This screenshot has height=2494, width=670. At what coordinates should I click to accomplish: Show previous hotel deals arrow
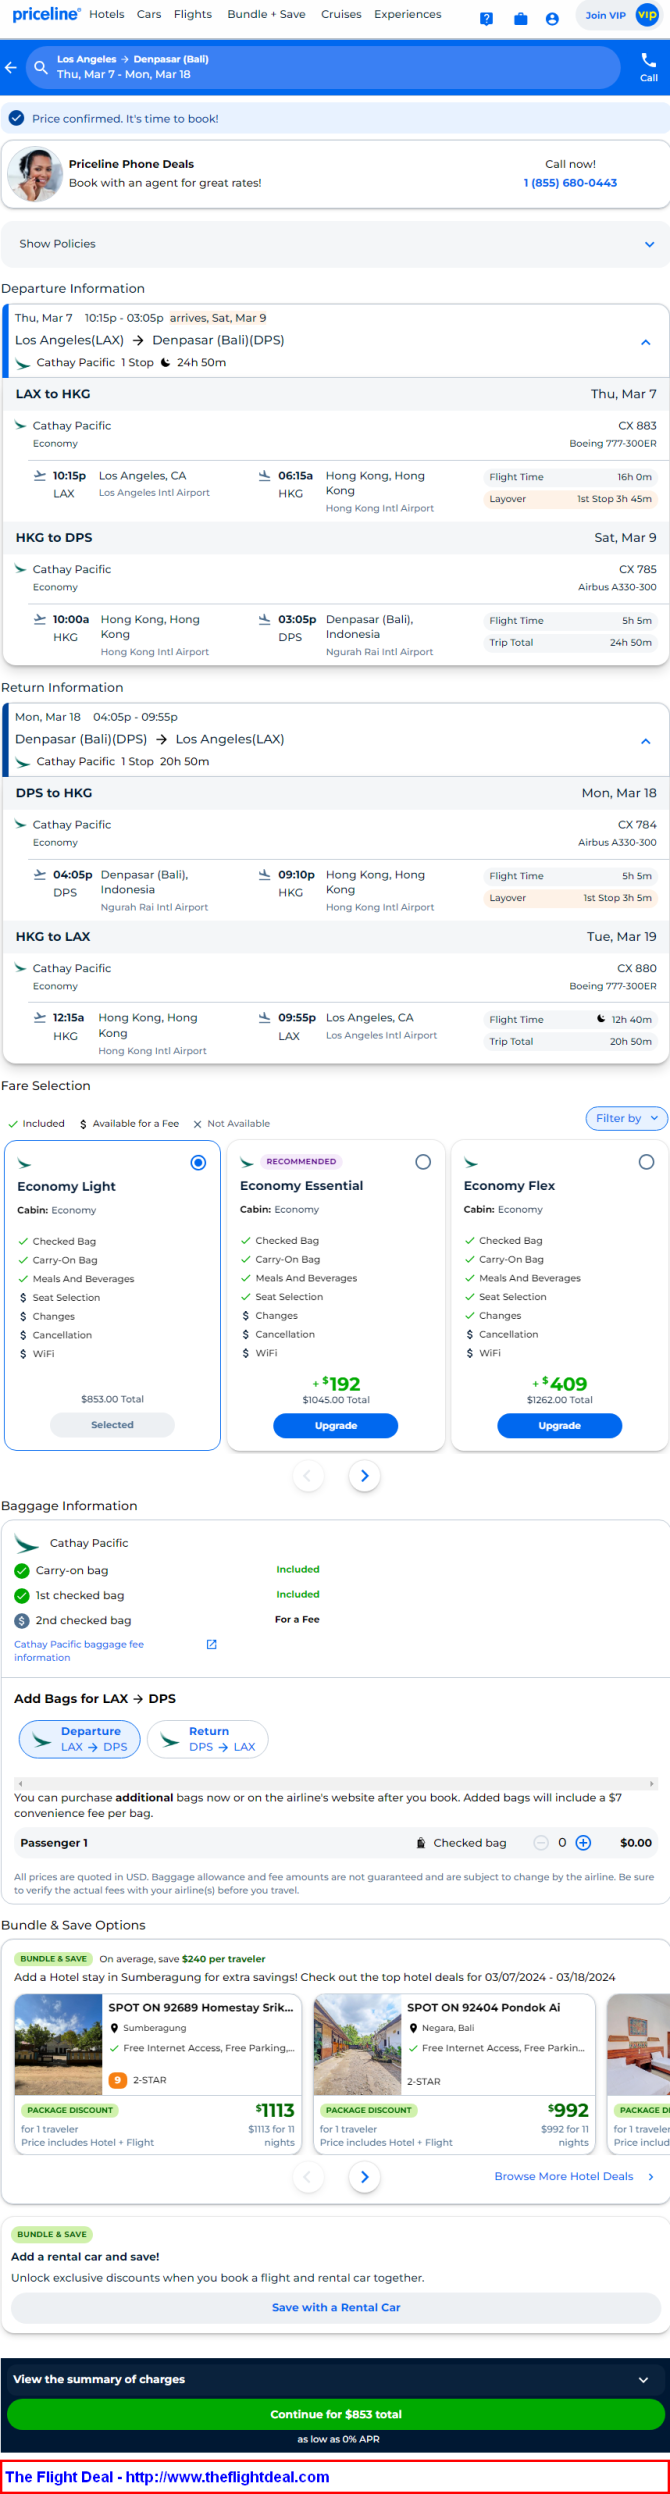tap(307, 2176)
